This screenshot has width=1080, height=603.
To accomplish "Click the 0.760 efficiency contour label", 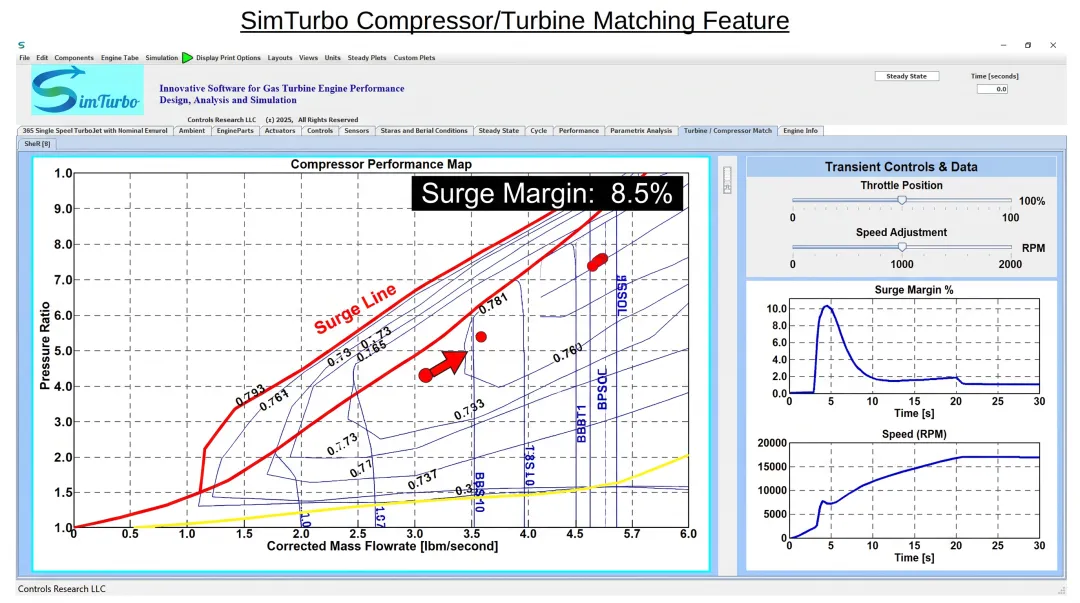I will coord(568,353).
